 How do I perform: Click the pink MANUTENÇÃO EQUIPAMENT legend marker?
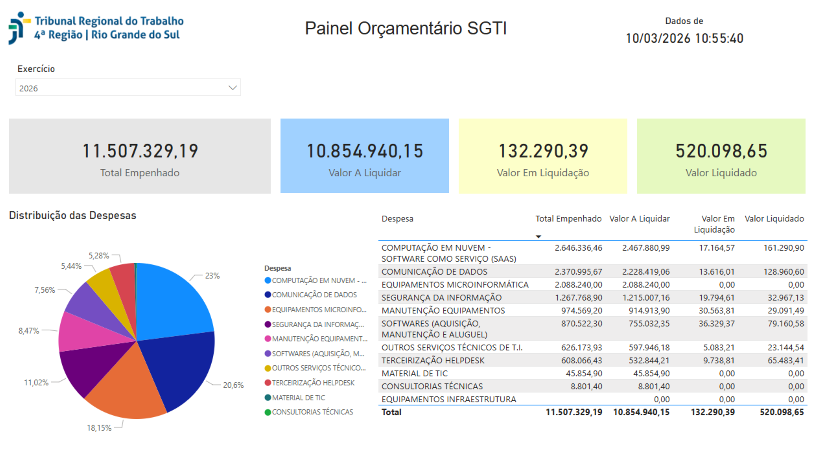pyautogui.click(x=268, y=338)
